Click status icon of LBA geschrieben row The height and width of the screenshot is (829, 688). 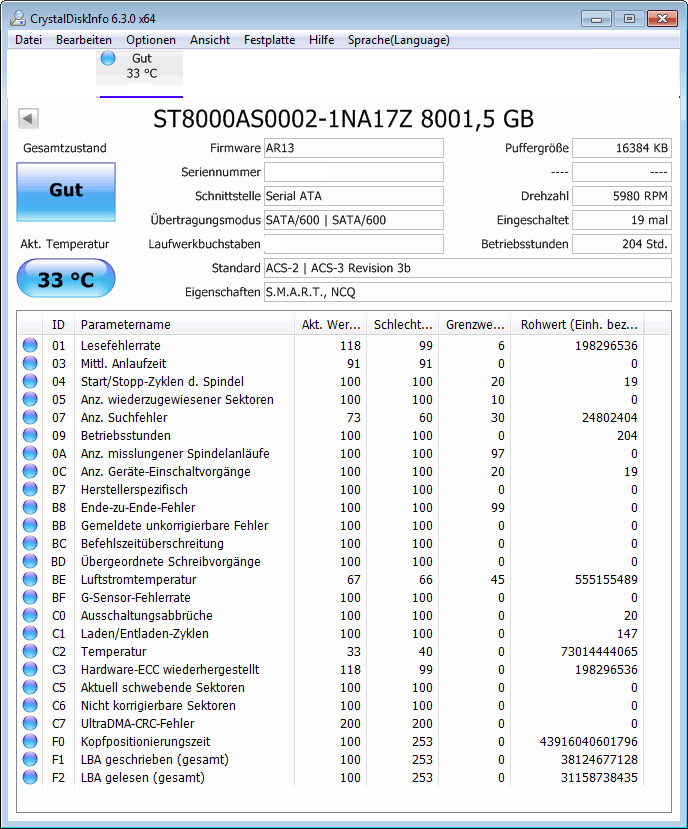(x=30, y=759)
